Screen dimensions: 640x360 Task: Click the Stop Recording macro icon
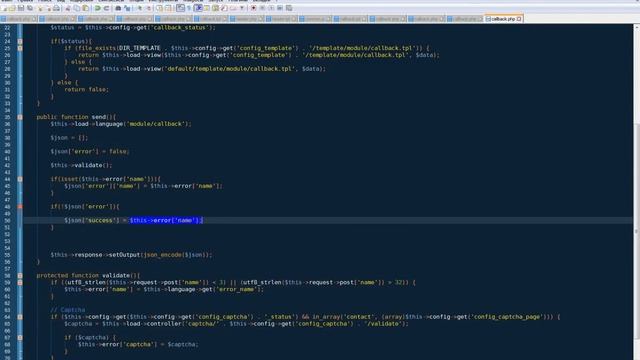tap(262, 8)
